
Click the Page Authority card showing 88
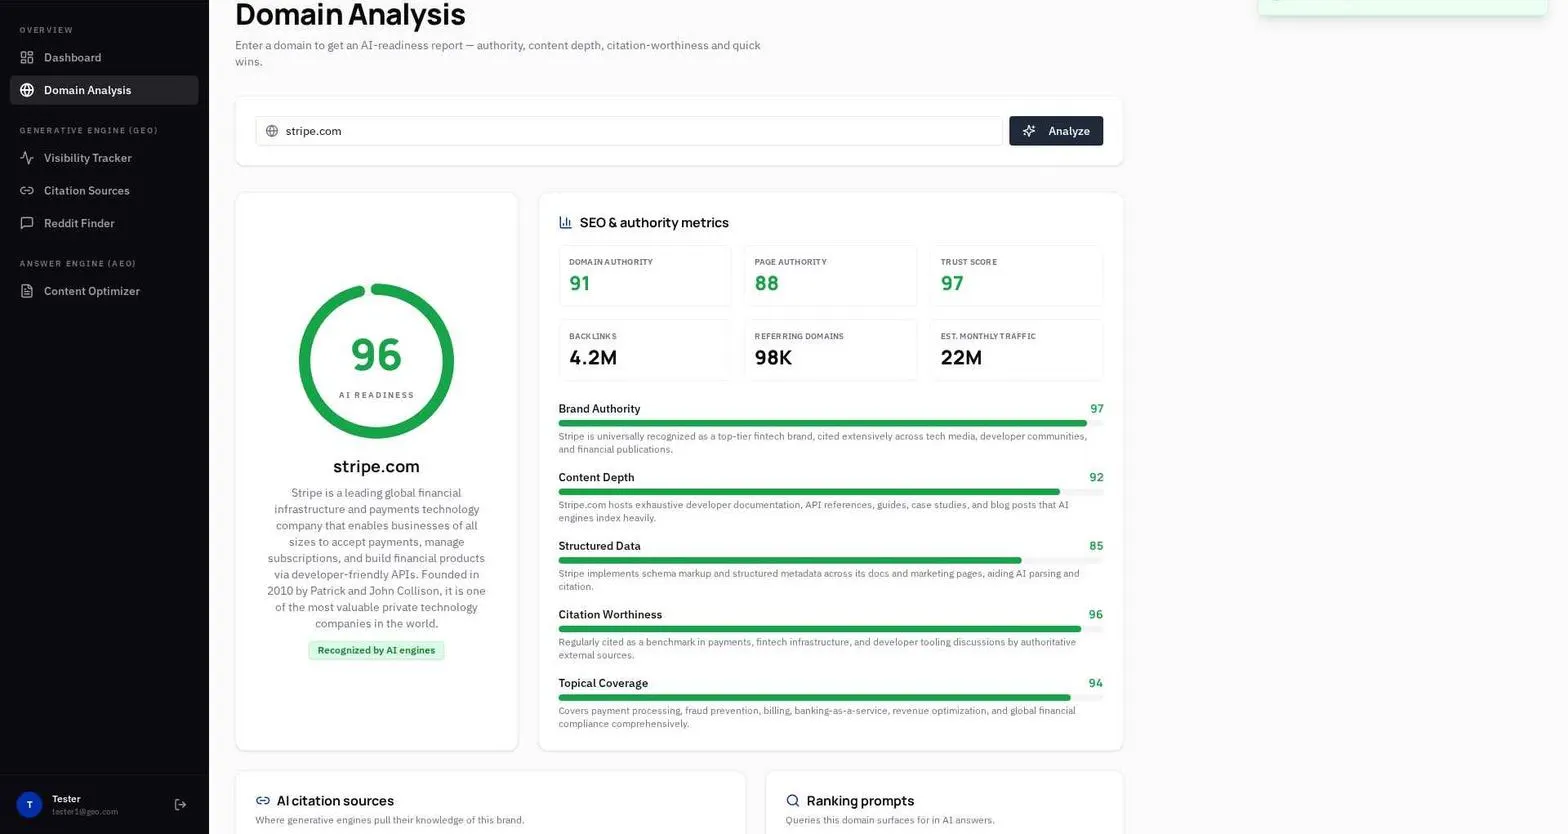[x=830, y=276]
